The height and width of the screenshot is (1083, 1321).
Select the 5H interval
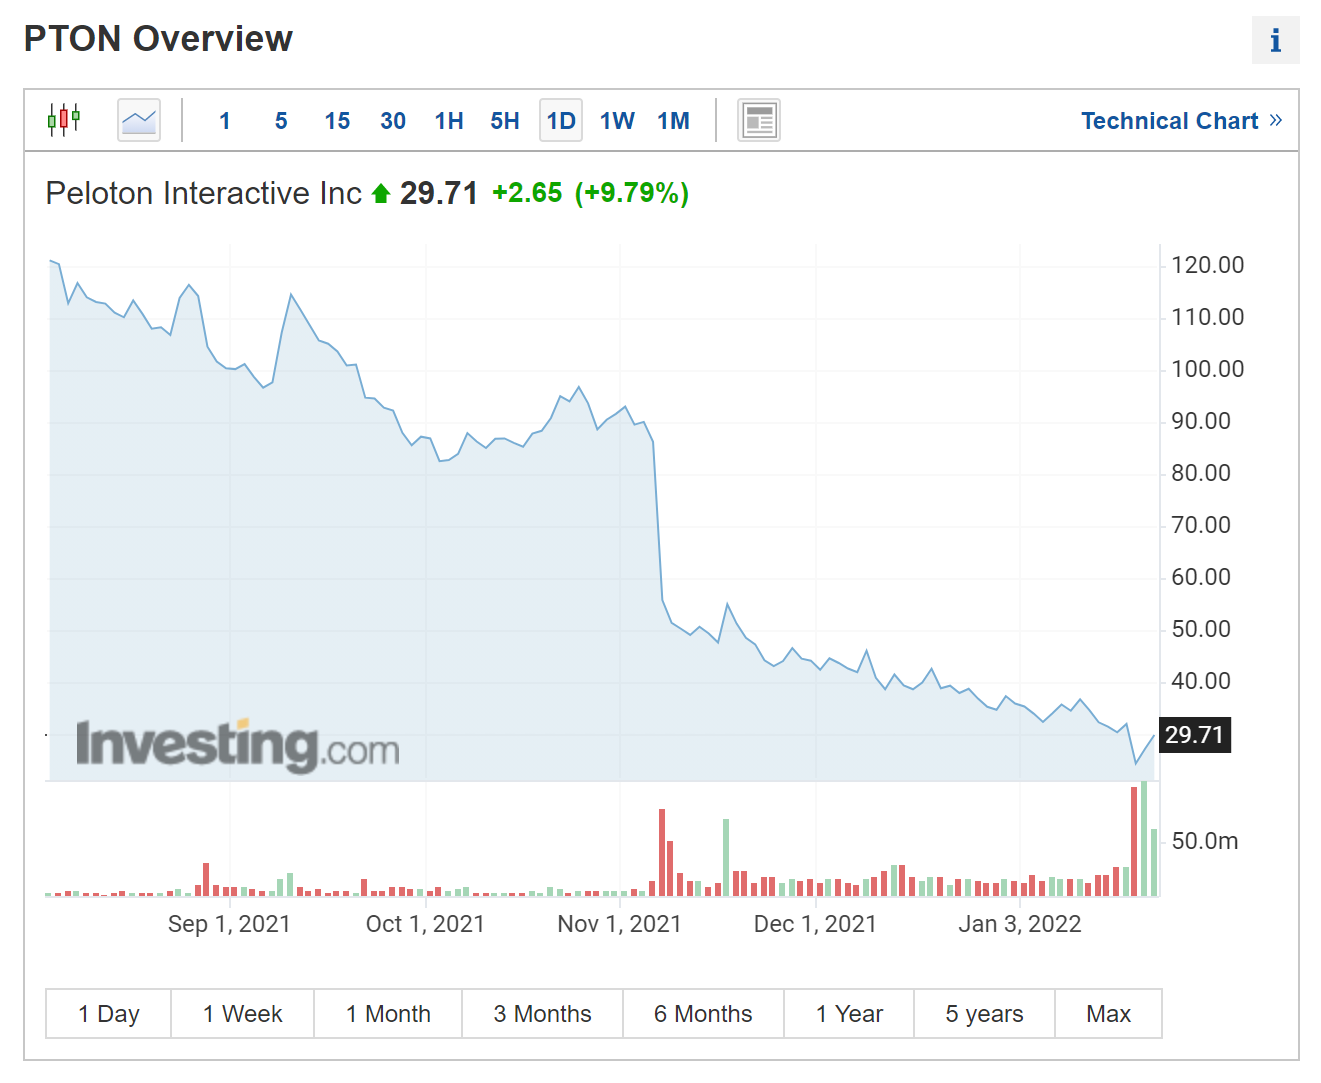click(505, 121)
